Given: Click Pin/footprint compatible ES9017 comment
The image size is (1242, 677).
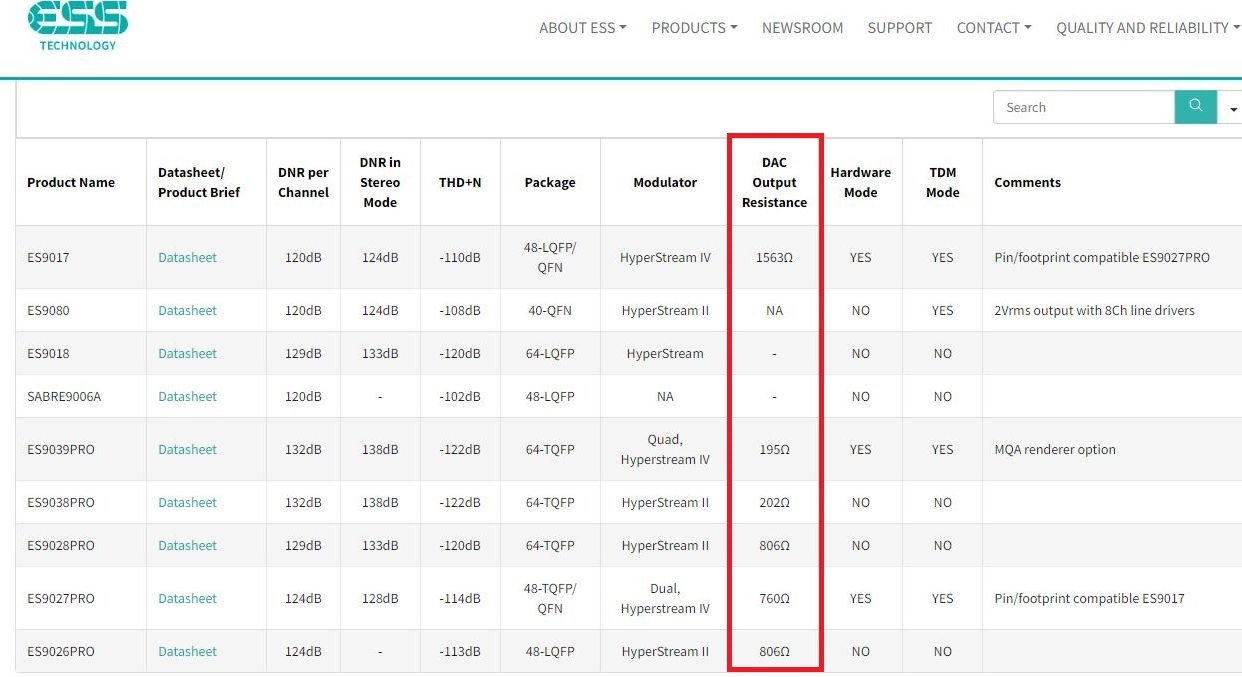Looking at the screenshot, I should 1089,598.
